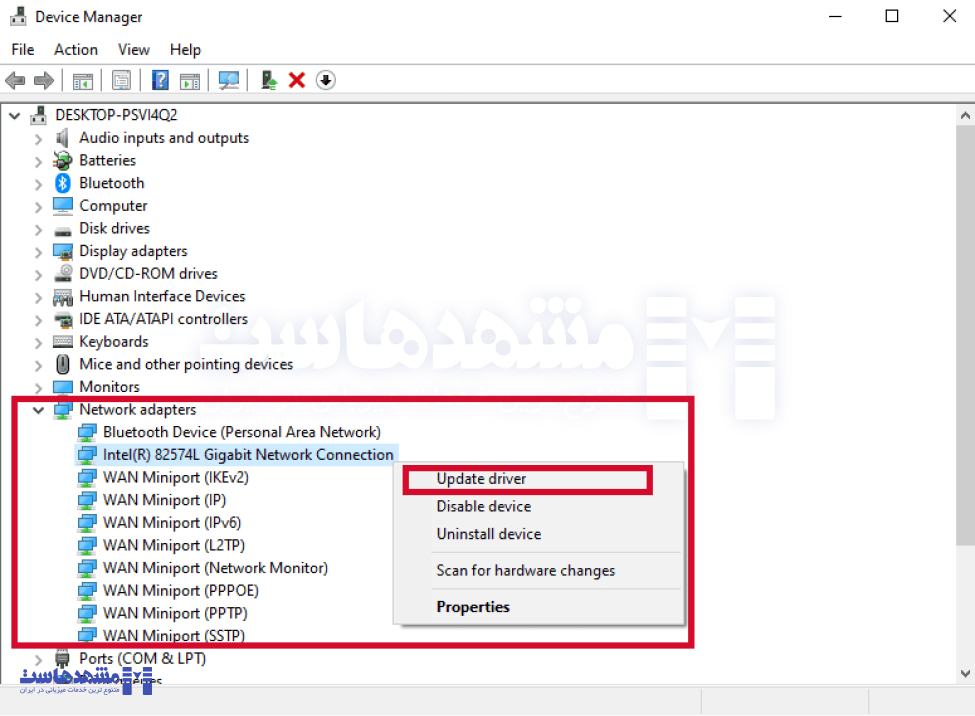Click the Back arrow toolbar icon
Image resolution: width=975 pixels, height=716 pixels.
click(15, 80)
